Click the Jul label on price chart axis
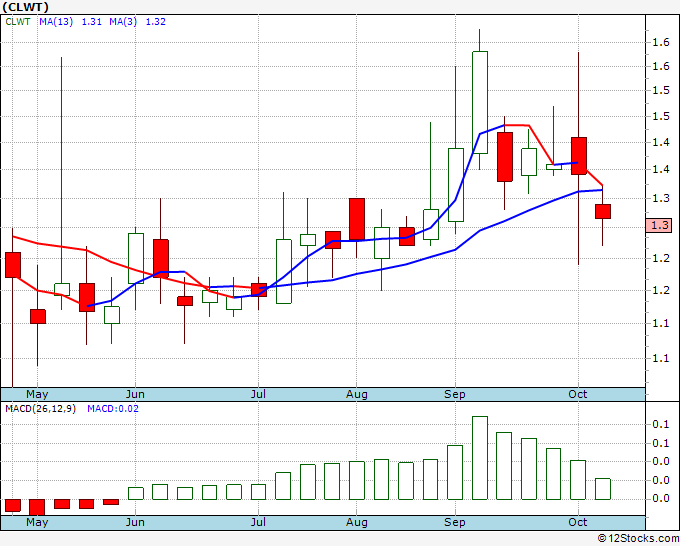Viewport: 680px width, 546px height. [x=259, y=395]
